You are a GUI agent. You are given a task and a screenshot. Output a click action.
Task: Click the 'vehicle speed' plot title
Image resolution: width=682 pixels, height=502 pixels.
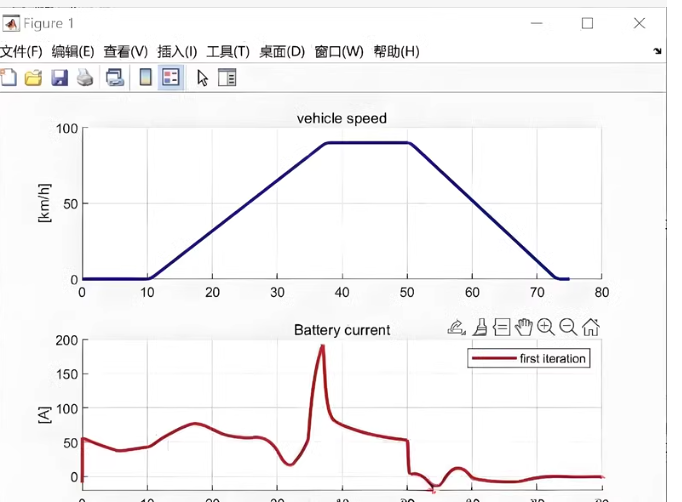tap(342, 118)
